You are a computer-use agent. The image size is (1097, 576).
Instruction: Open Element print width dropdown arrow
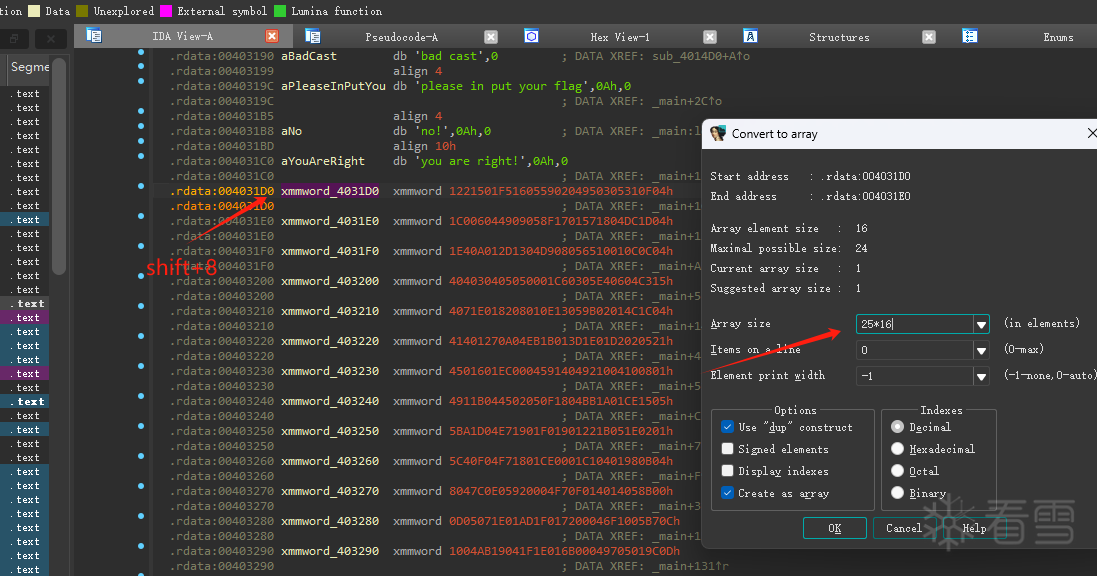[981, 376]
